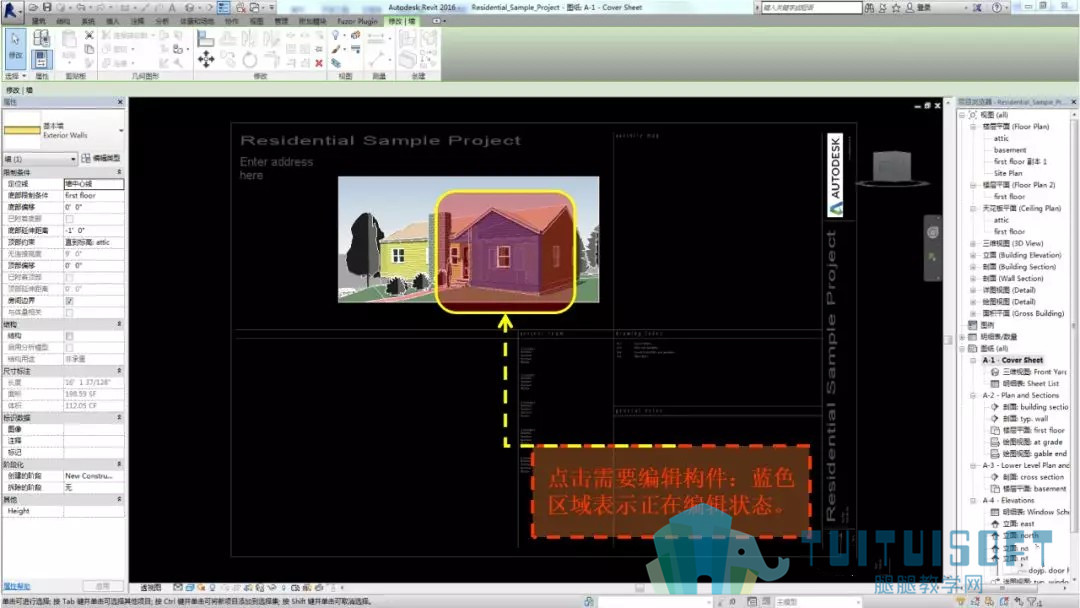Toggle the related-to-mass checkbox
This screenshot has width=1080, height=608.
pyautogui.click(x=69, y=313)
